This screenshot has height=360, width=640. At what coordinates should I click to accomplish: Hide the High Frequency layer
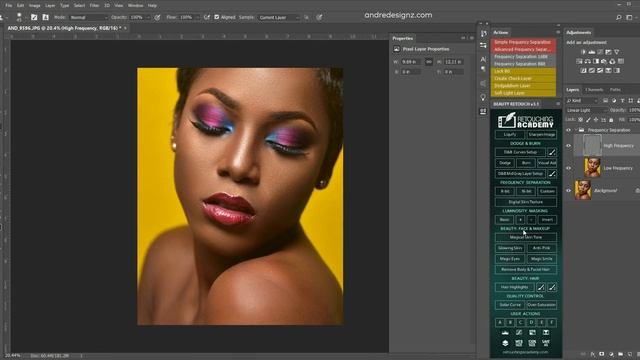pyautogui.click(x=569, y=146)
